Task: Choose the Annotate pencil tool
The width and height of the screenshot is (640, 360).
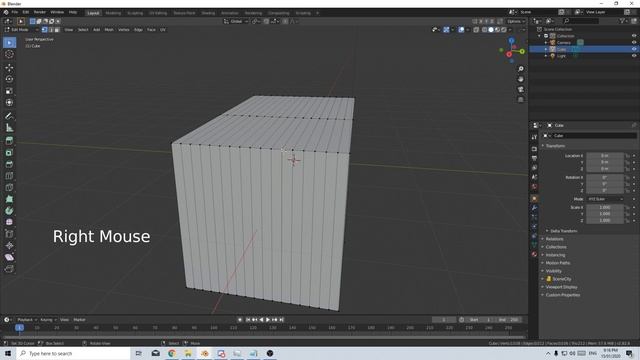Action: click(9, 116)
